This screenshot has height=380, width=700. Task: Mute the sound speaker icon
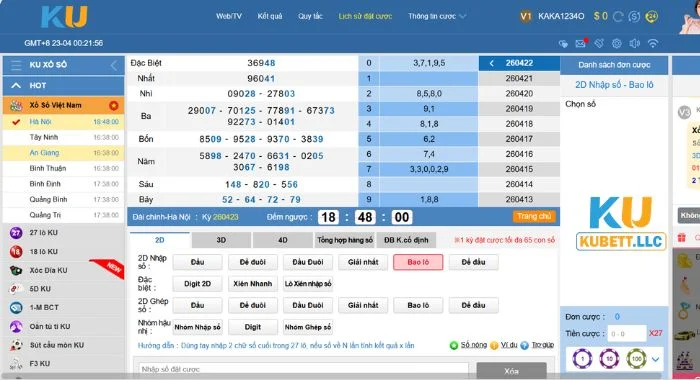pyautogui.click(x=634, y=43)
